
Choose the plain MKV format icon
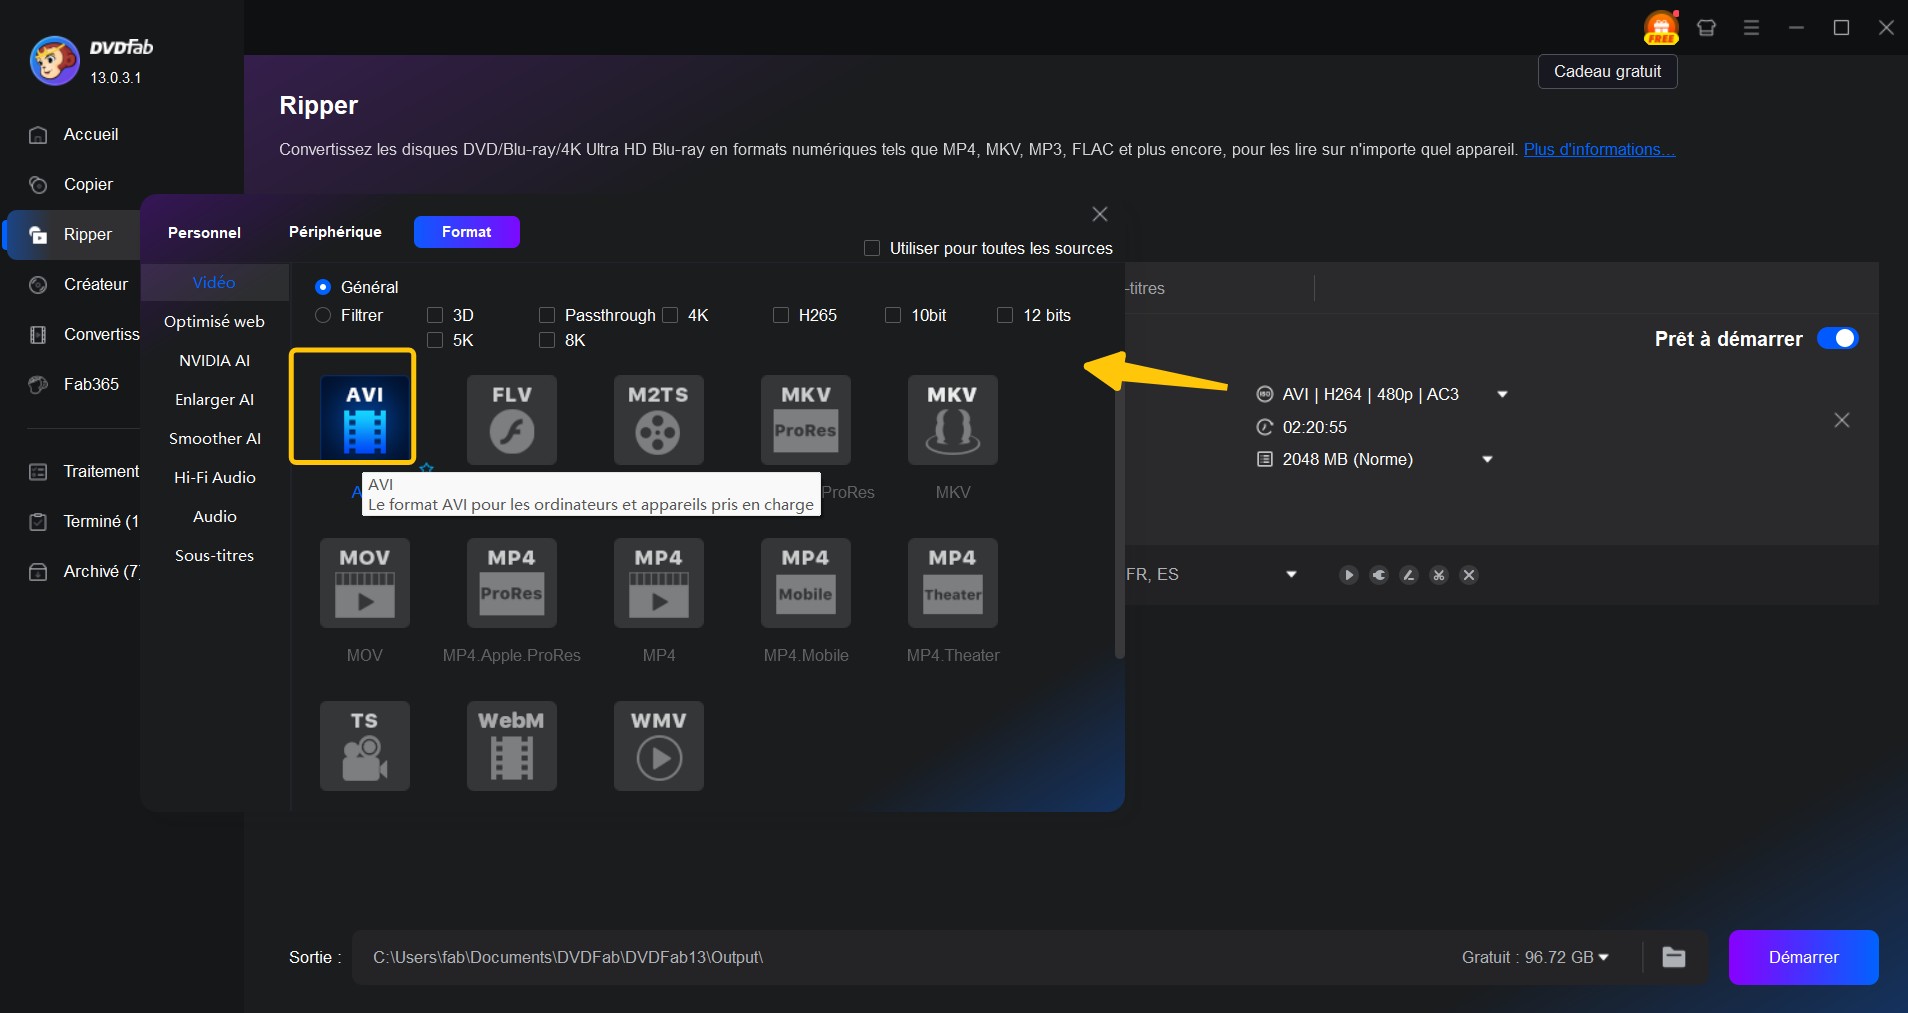(952, 419)
